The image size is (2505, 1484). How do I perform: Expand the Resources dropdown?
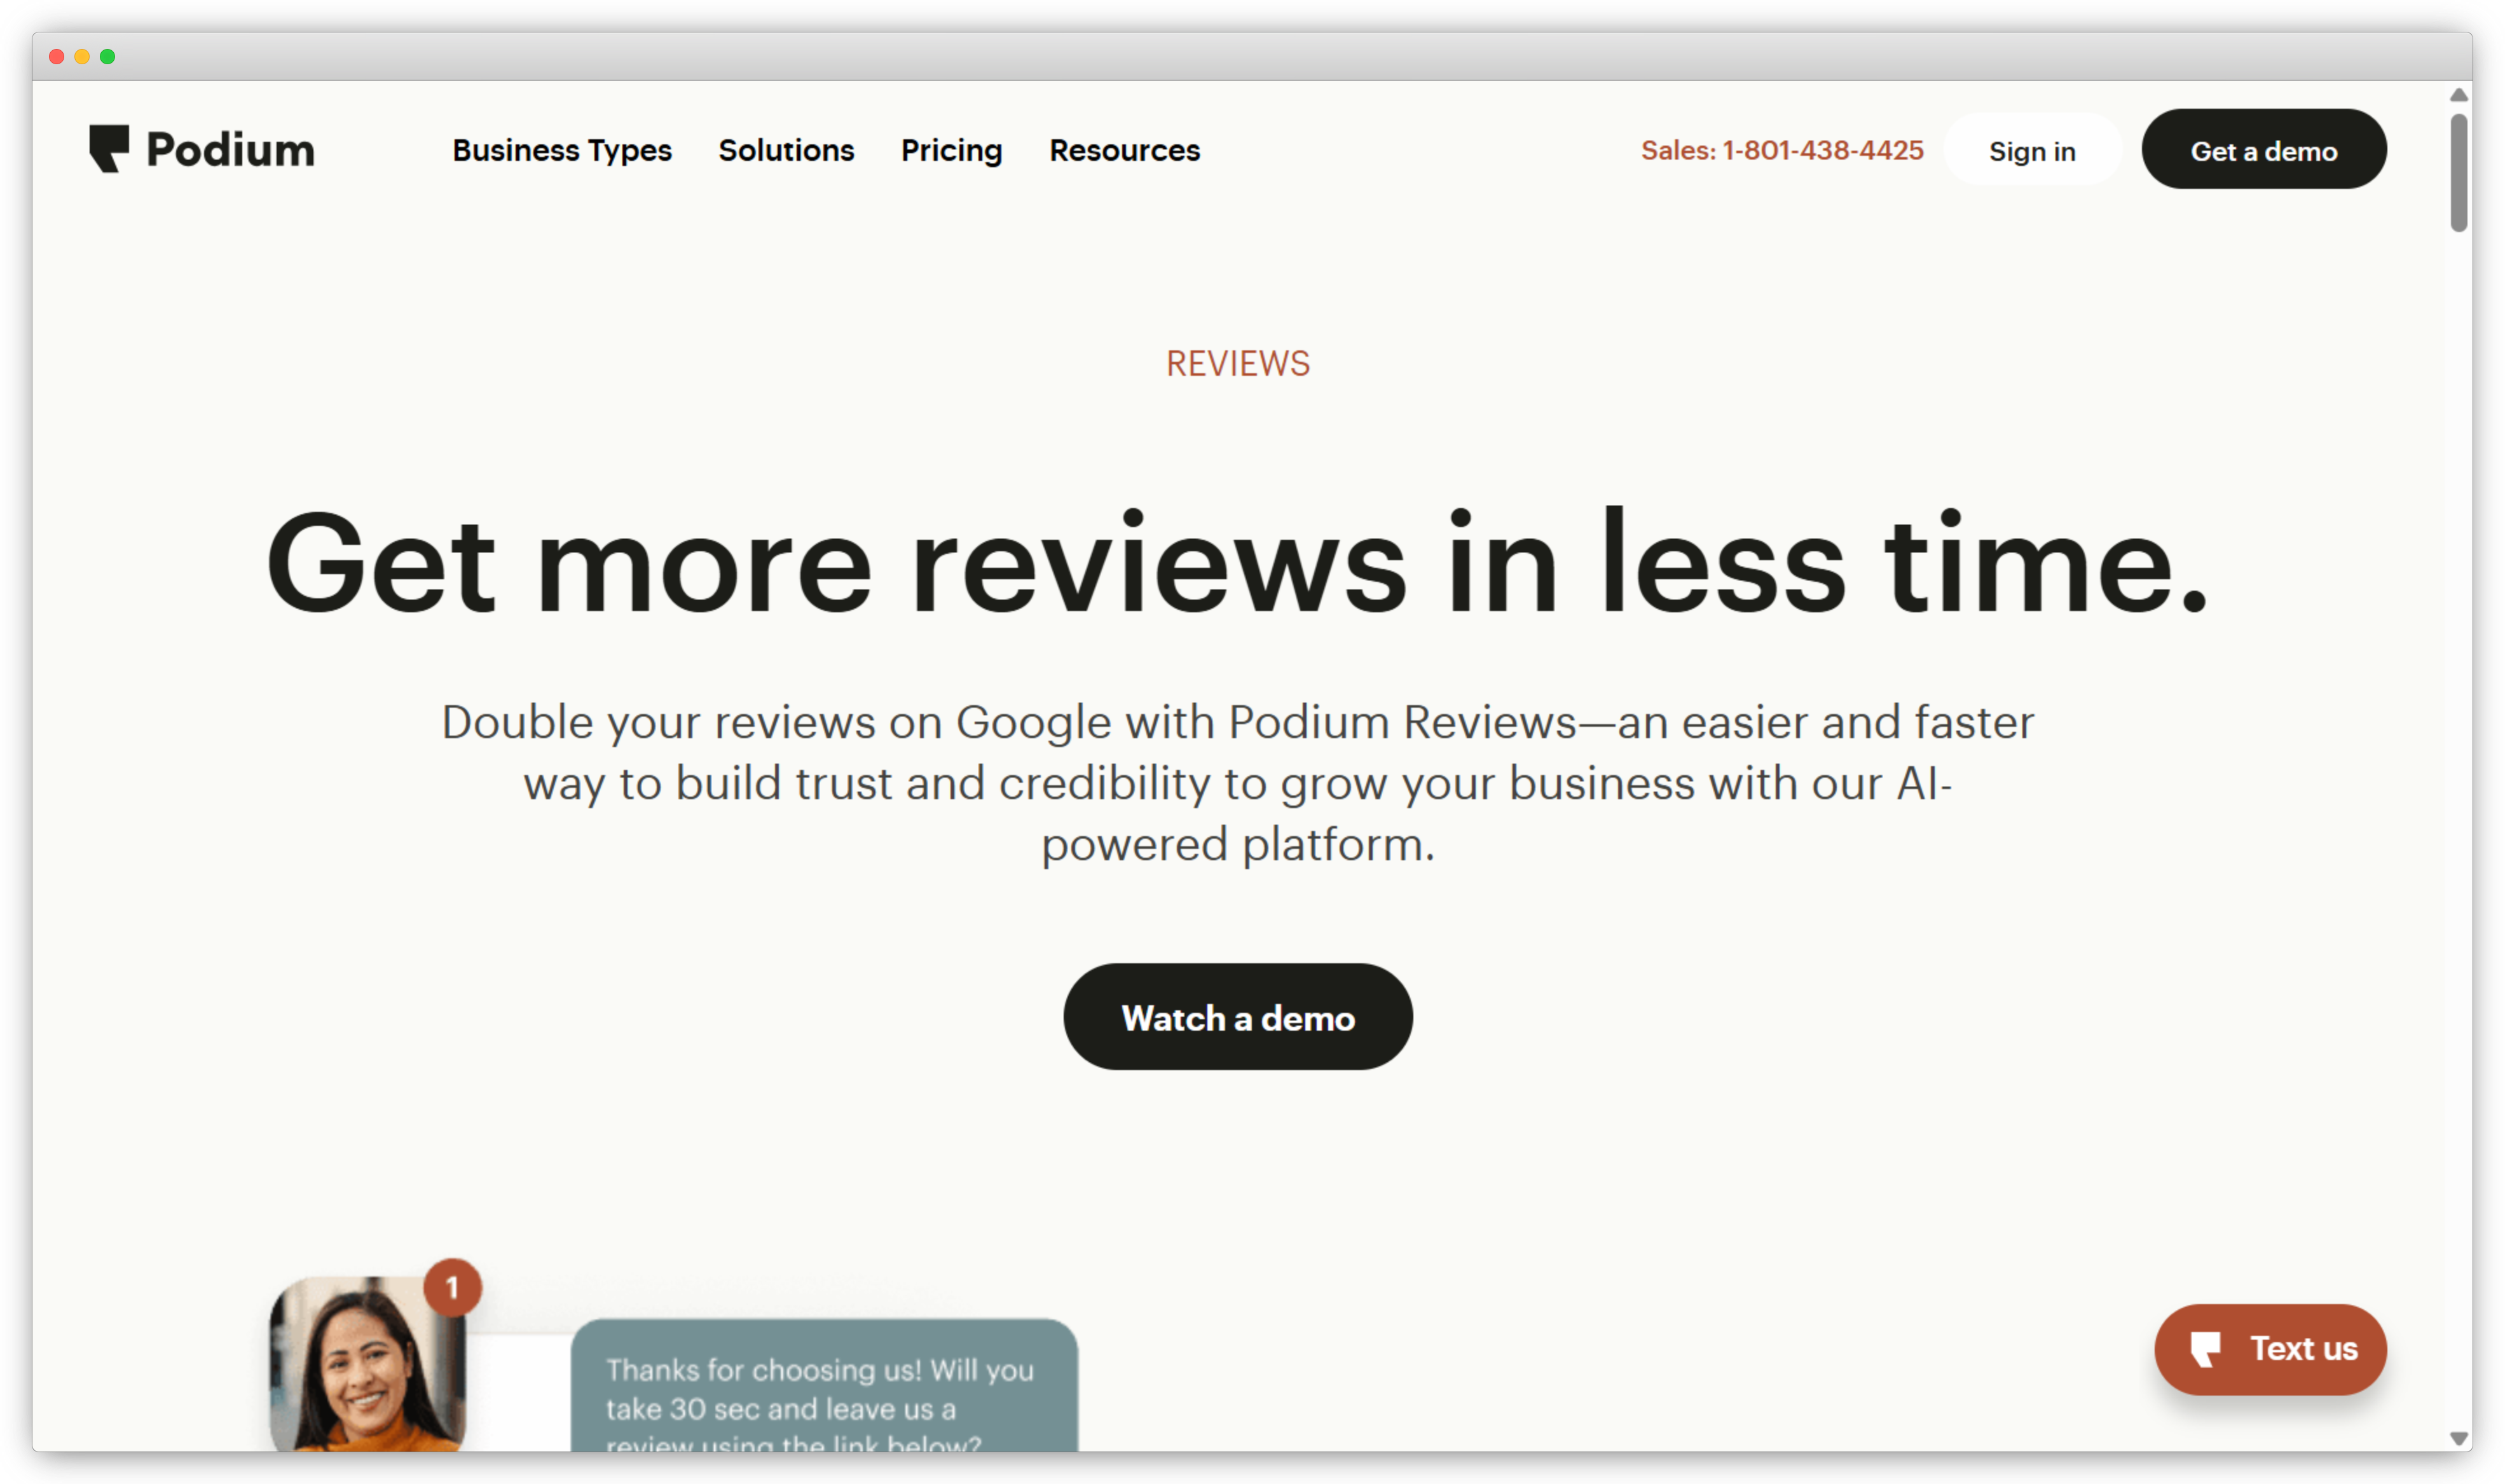click(x=1123, y=150)
